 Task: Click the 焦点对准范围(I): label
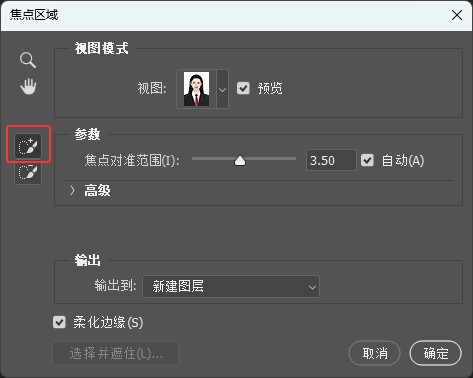click(132, 160)
